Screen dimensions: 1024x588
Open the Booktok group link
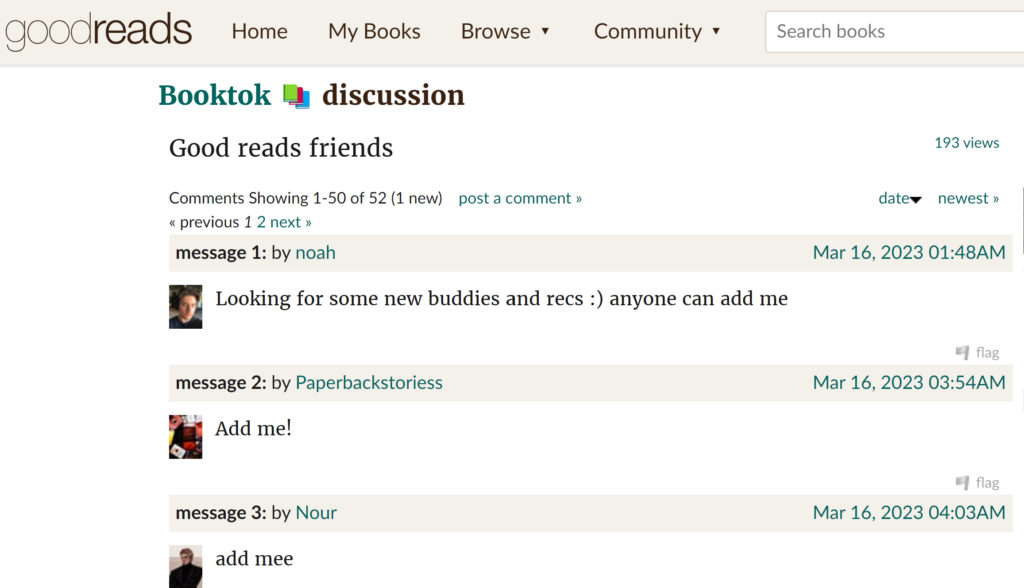[214, 95]
